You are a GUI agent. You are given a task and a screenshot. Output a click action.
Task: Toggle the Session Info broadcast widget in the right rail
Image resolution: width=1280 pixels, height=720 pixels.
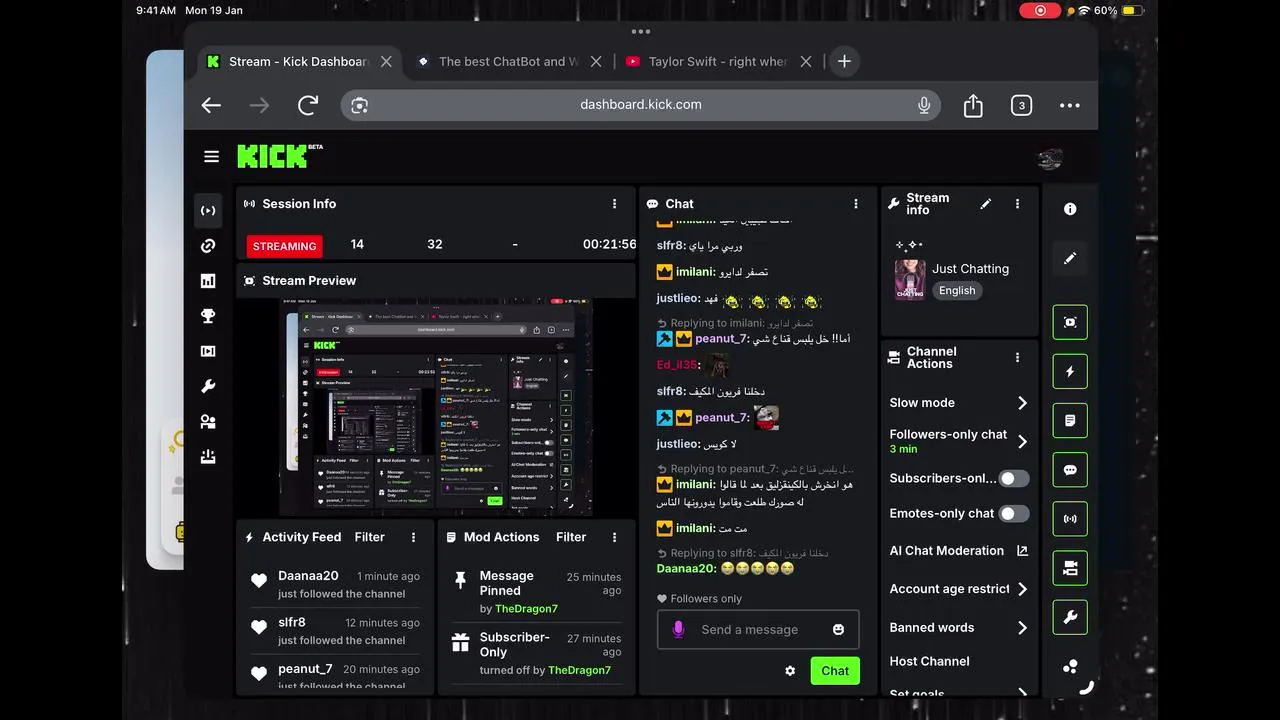click(1070, 519)
